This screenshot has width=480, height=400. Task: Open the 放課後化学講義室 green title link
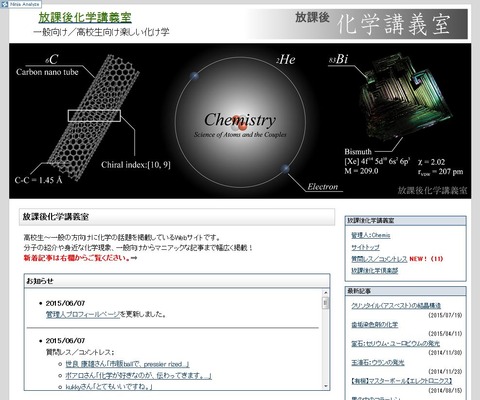pyautogui.click(x=85, y=17)
